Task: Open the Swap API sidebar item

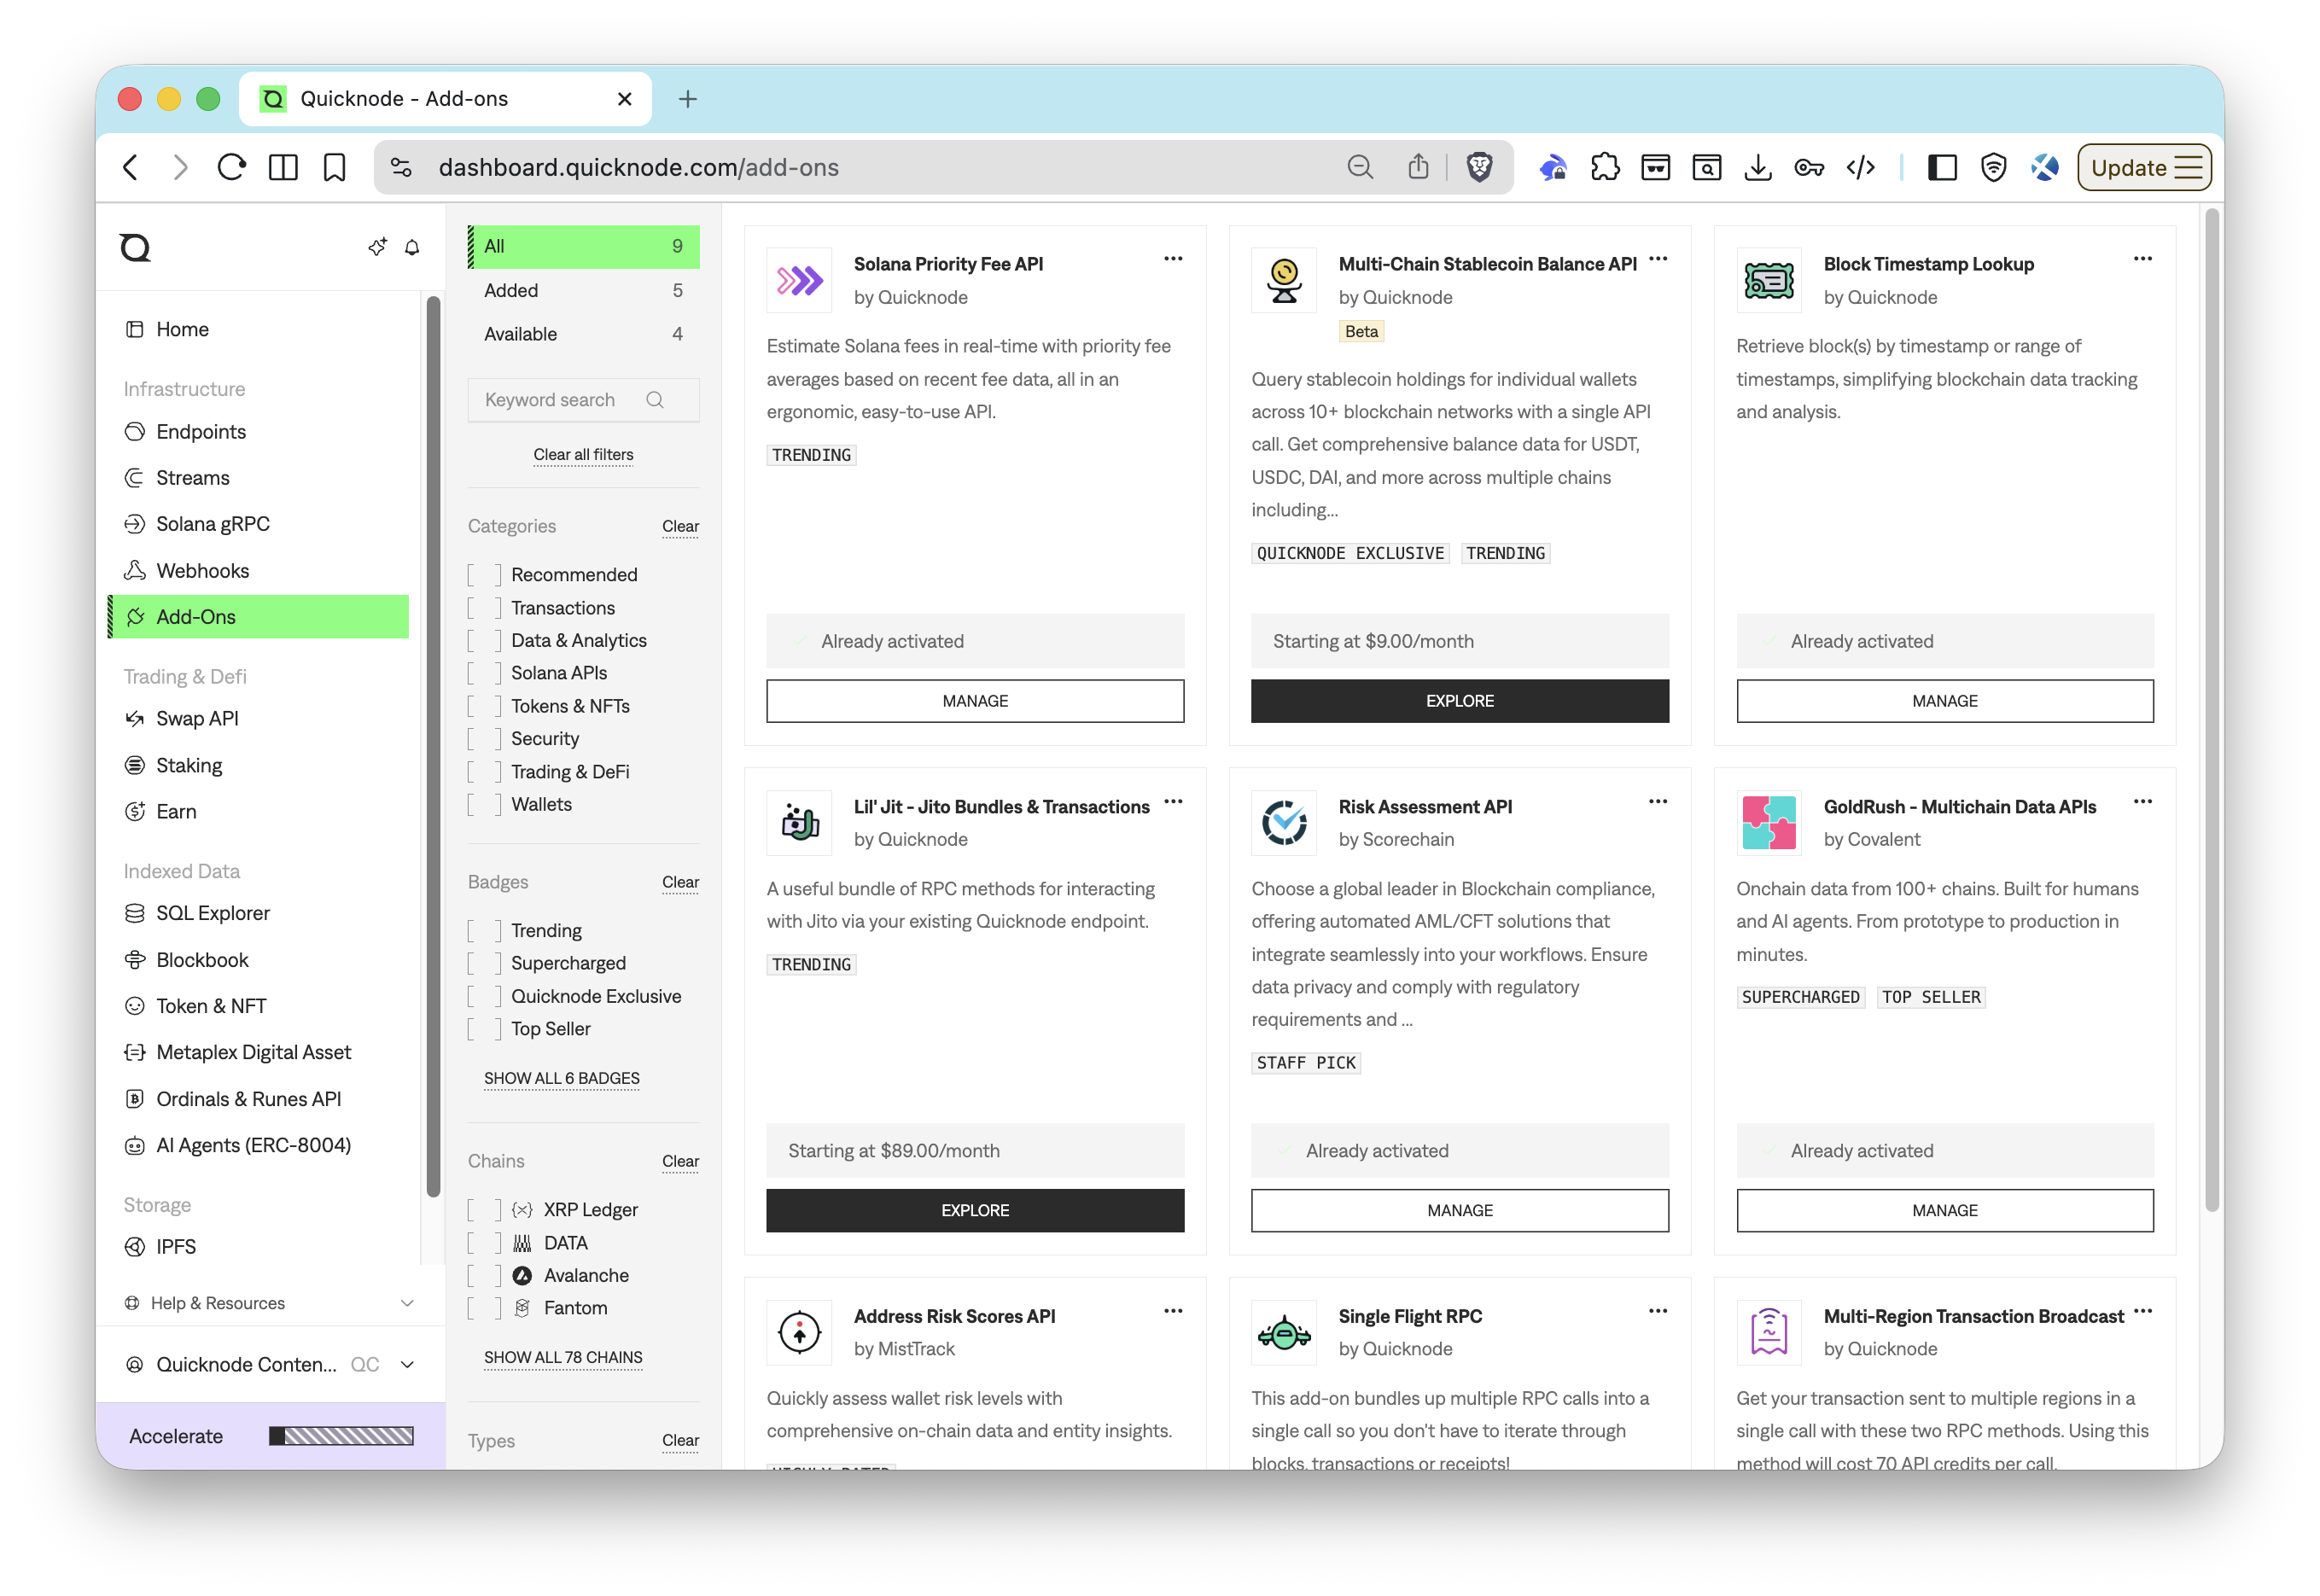Action: [259, 718]
